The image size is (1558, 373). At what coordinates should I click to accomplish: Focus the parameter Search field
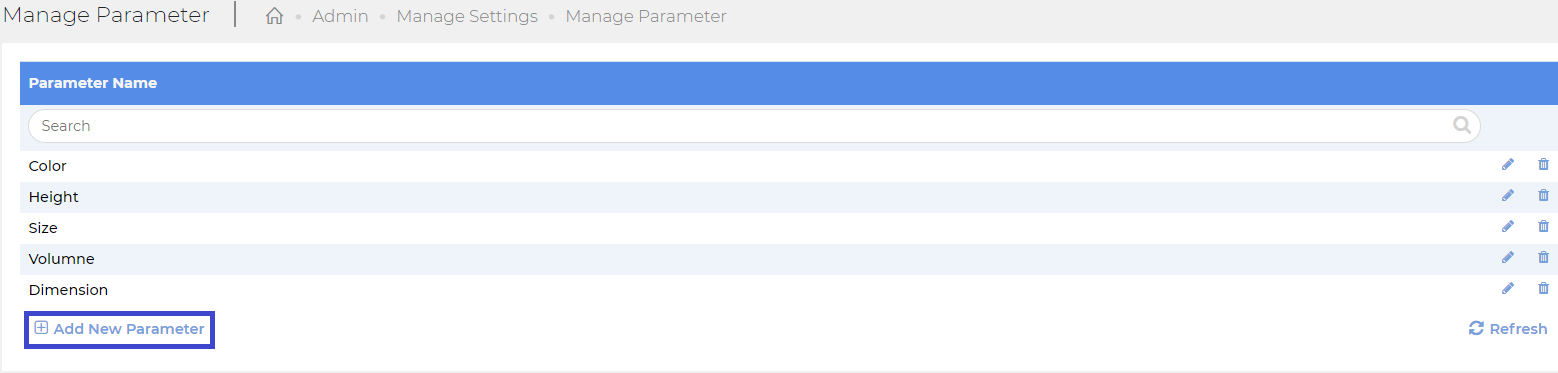tap(754, 126)
